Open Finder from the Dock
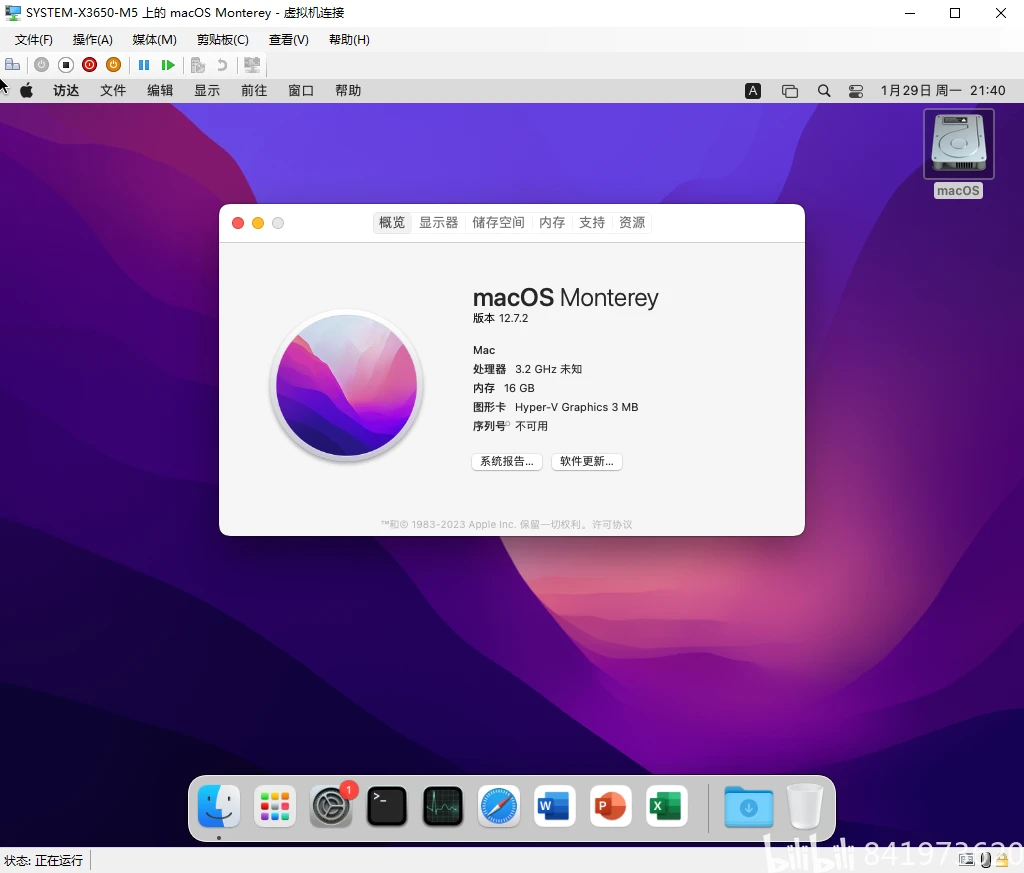The image size is (1024, 873). coord(219,806)
